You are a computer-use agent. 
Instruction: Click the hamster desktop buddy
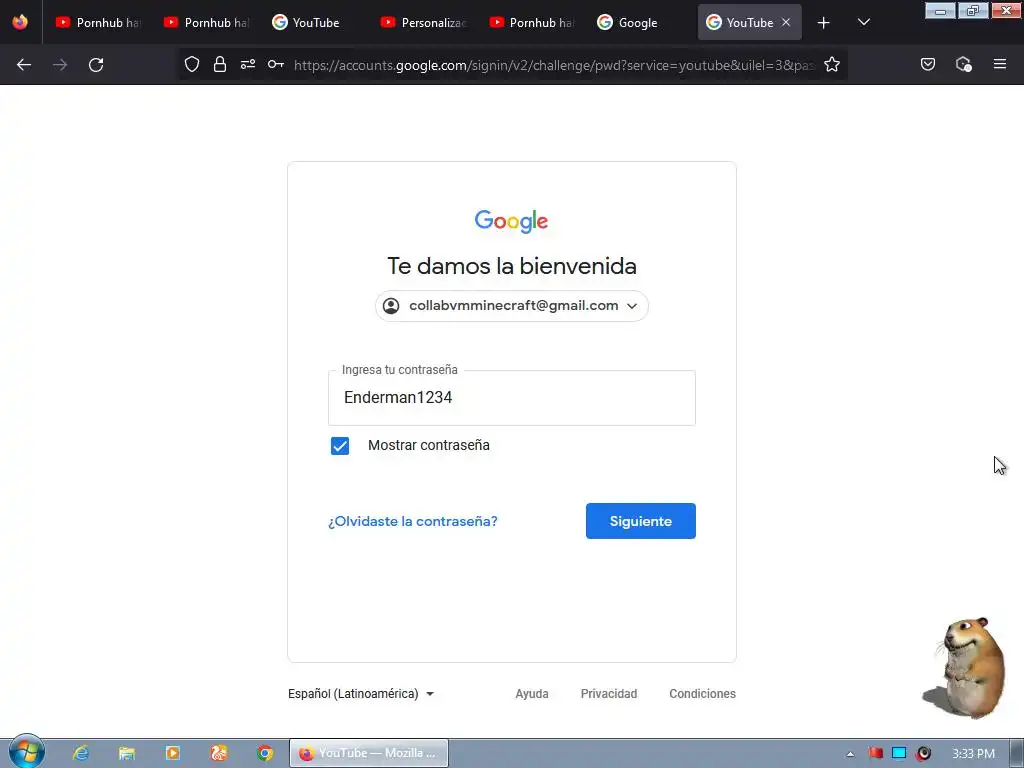click(967, 667)
